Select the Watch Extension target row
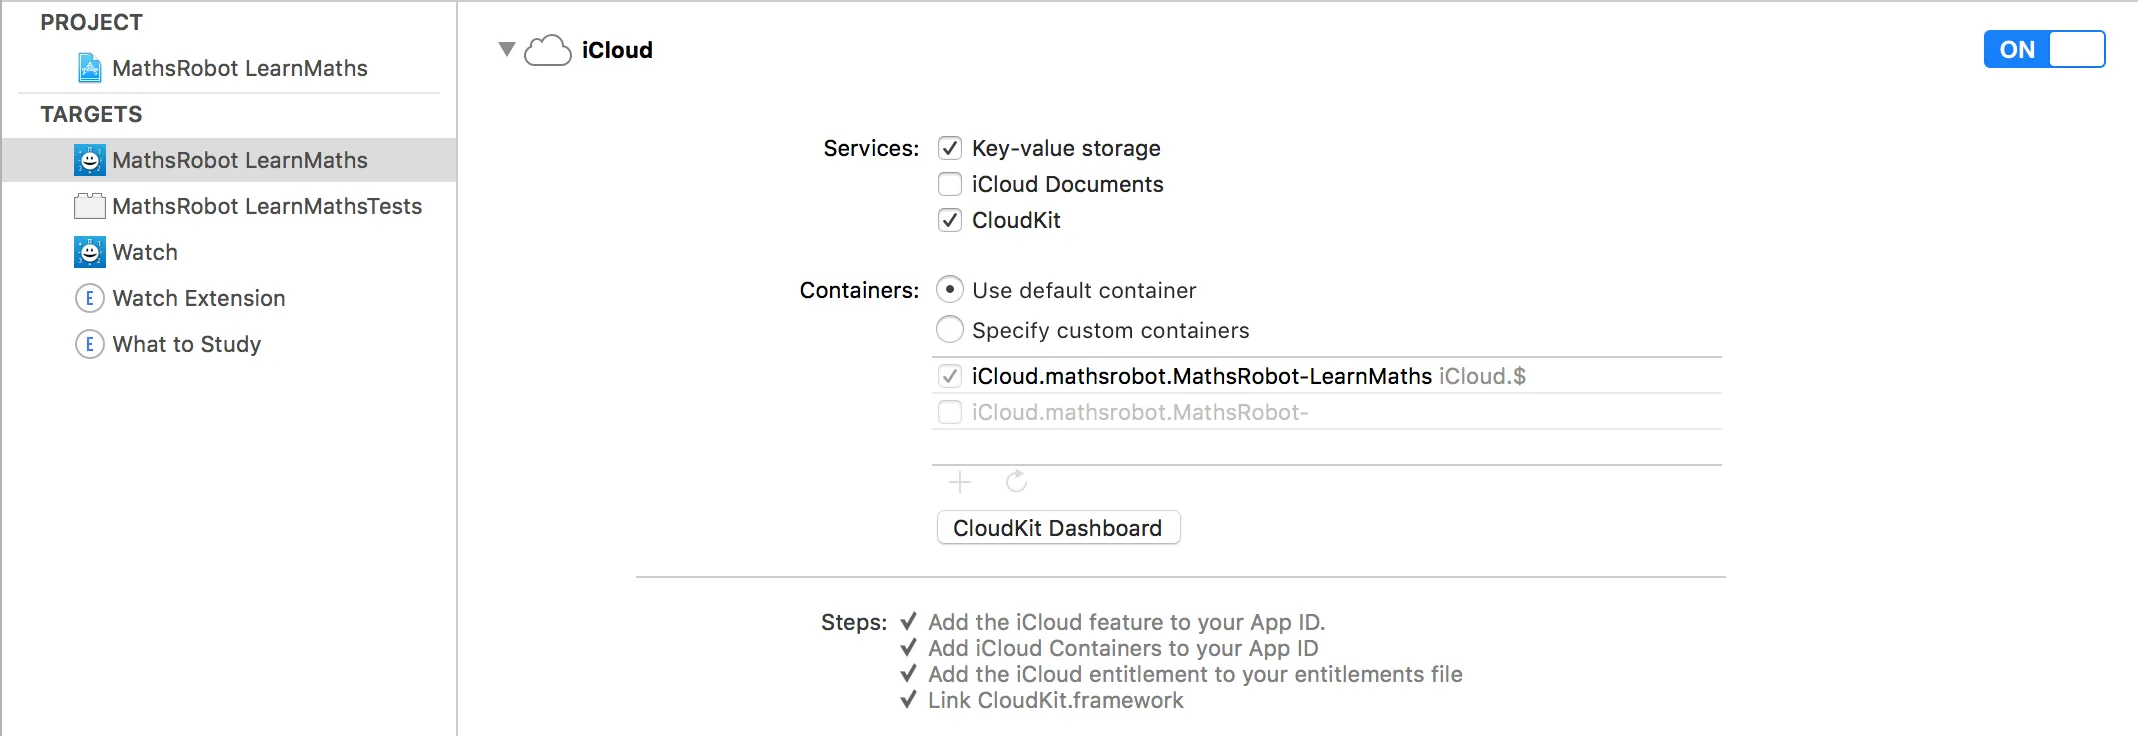The image size is (2138, 736). tap(199, 298)
